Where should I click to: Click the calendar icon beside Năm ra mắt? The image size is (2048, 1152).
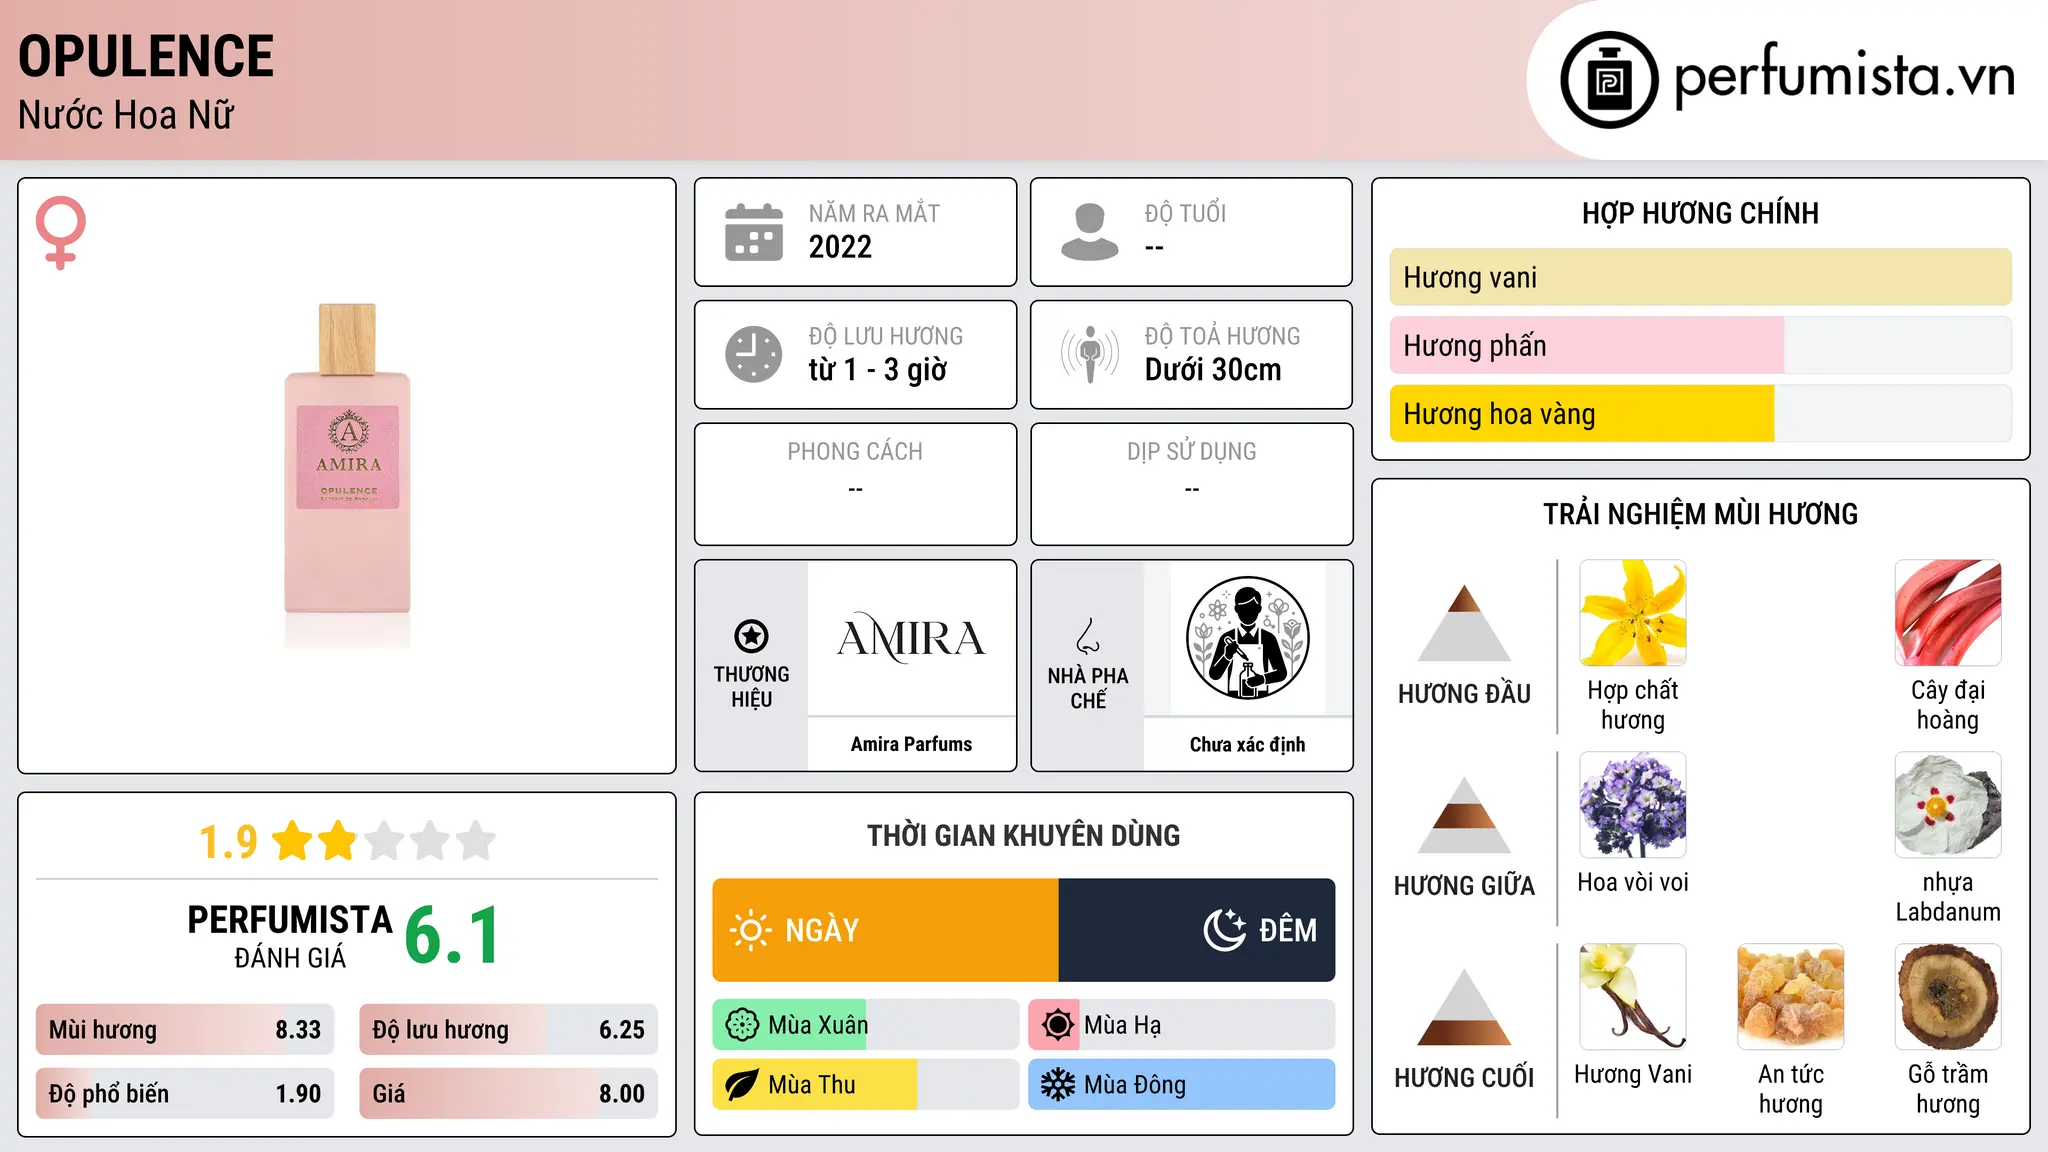pyautogui.click(x=754, y=232)
